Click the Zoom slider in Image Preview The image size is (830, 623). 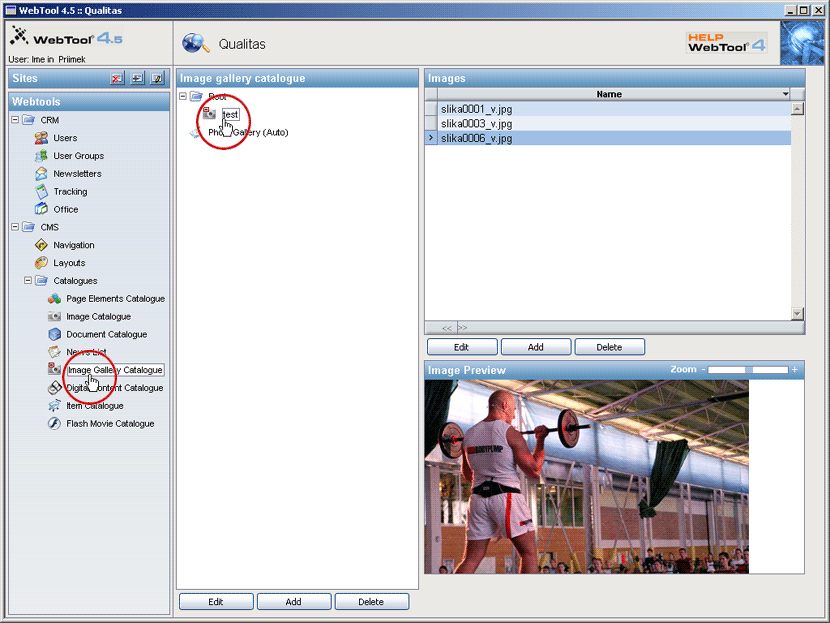click(x=749, y=370)
